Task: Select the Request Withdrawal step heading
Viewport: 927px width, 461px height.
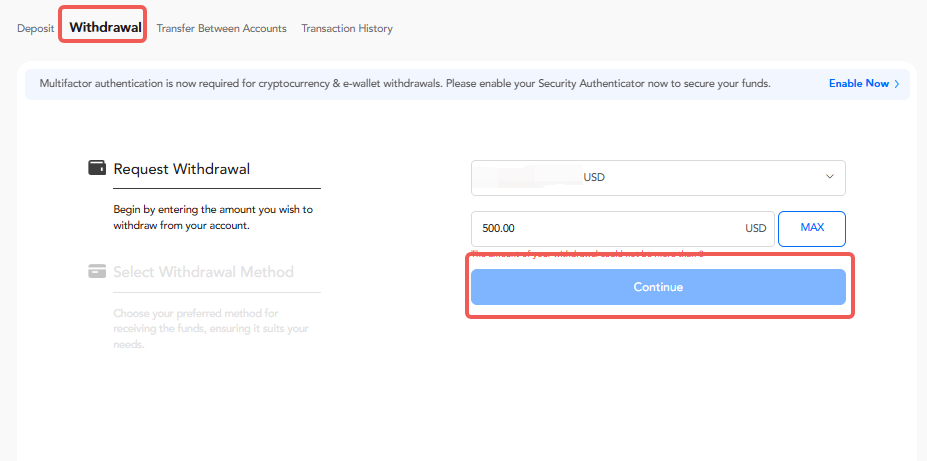Action: [181, 169]
